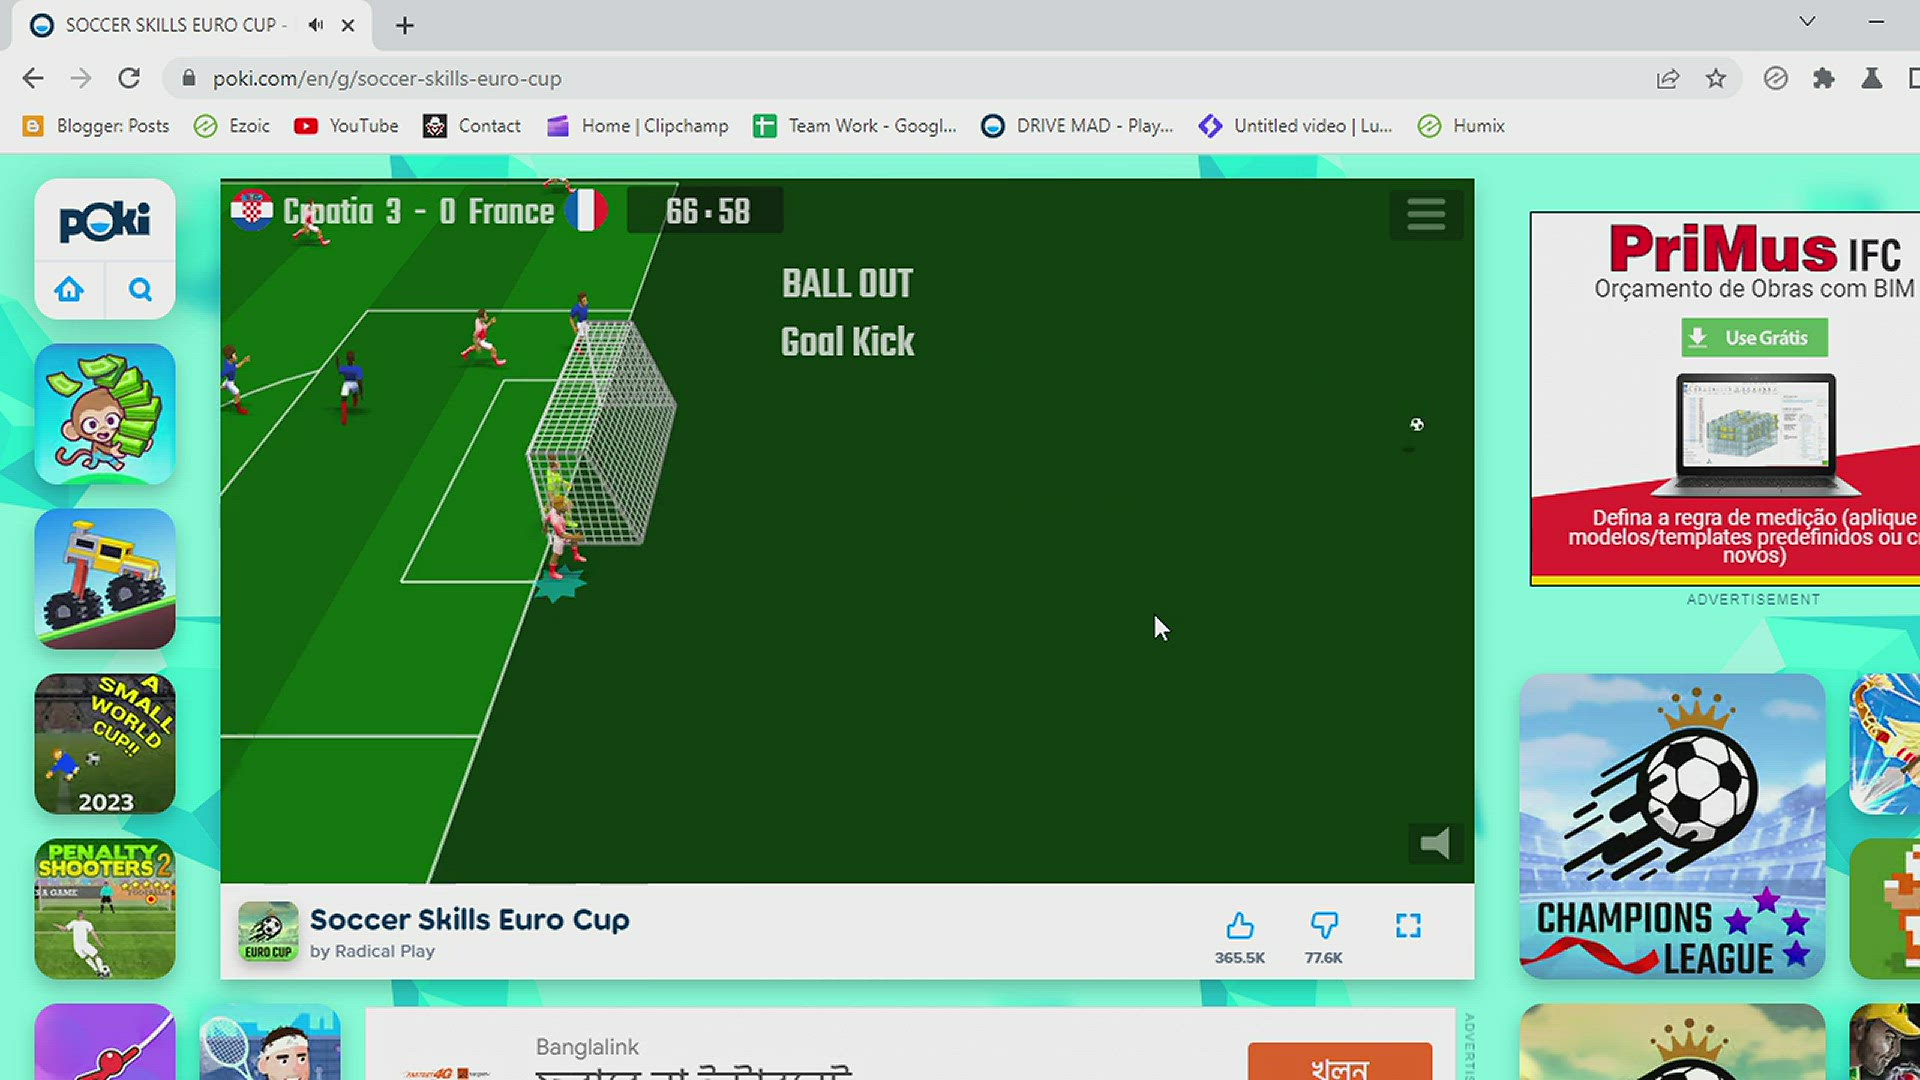
Task: Open Untitled video bookmark
Action: (x=1296, y=126)
